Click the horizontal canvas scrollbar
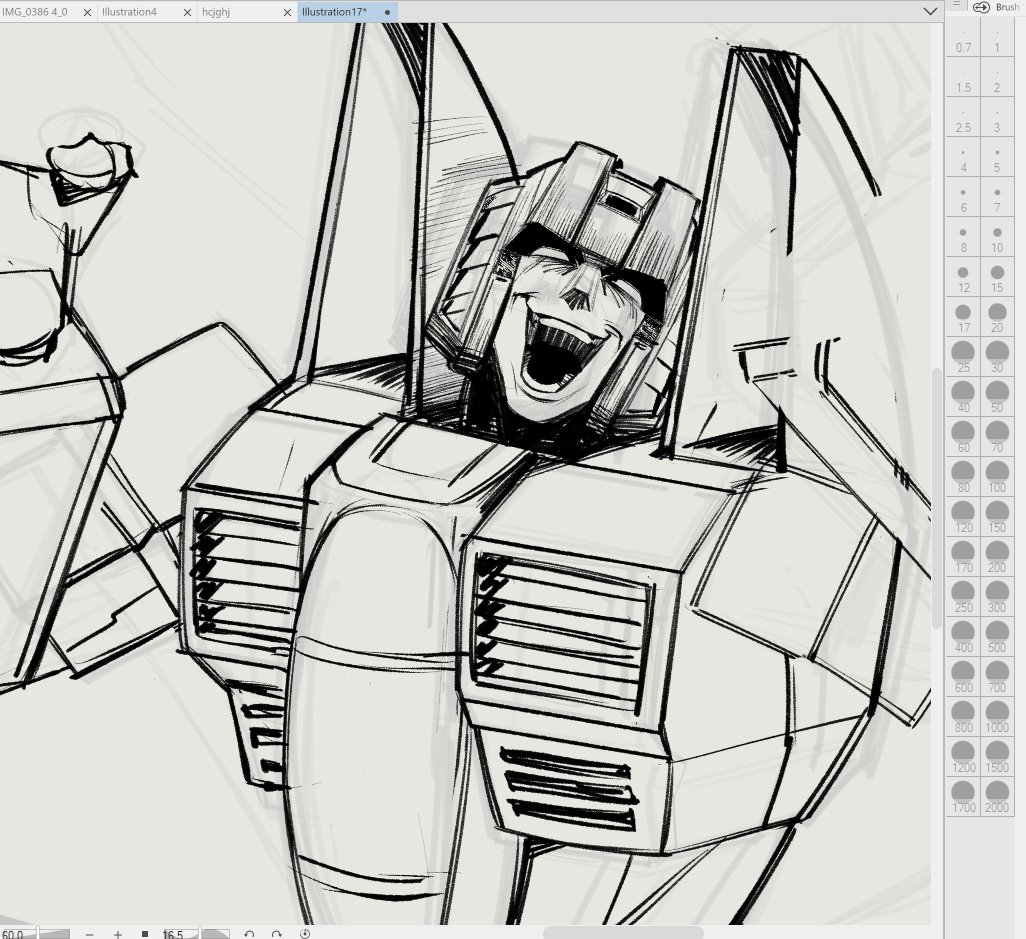1026x939 pixels. pyautogui.click(x=623, y=932)
